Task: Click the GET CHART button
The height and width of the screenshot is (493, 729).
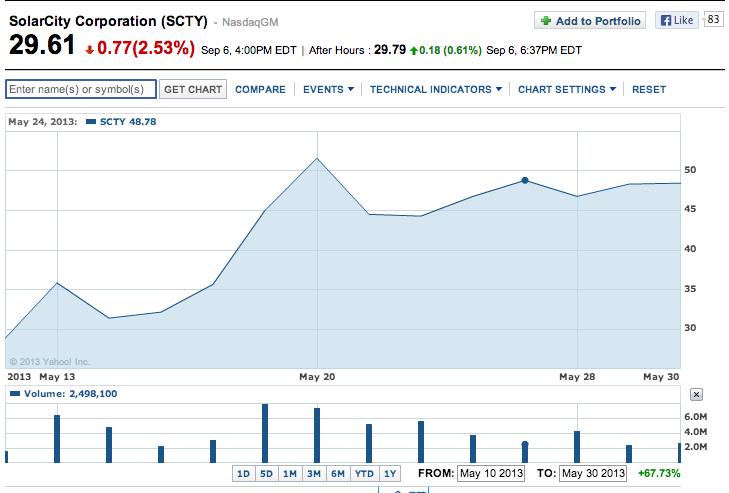Action: coord(193,89)
